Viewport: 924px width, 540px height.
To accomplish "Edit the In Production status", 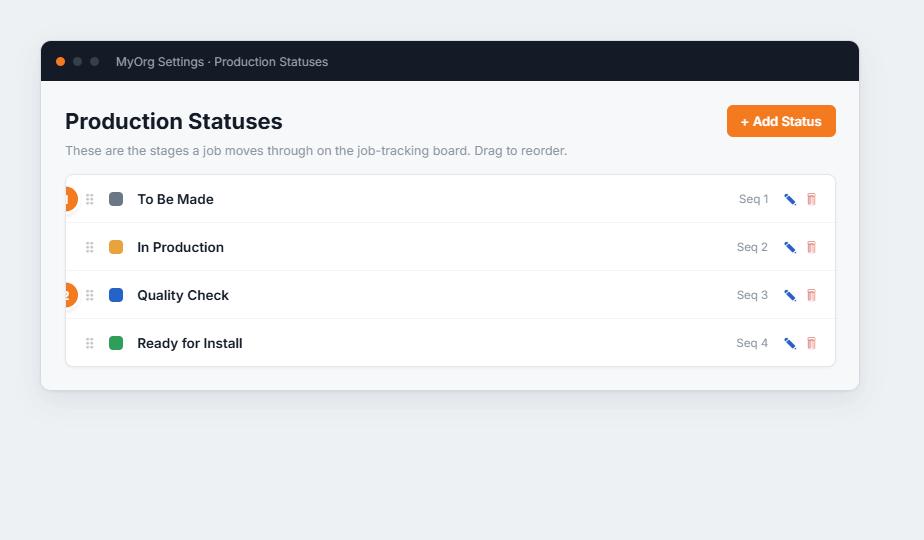I will pyautogui.click(x=790, y=247).
